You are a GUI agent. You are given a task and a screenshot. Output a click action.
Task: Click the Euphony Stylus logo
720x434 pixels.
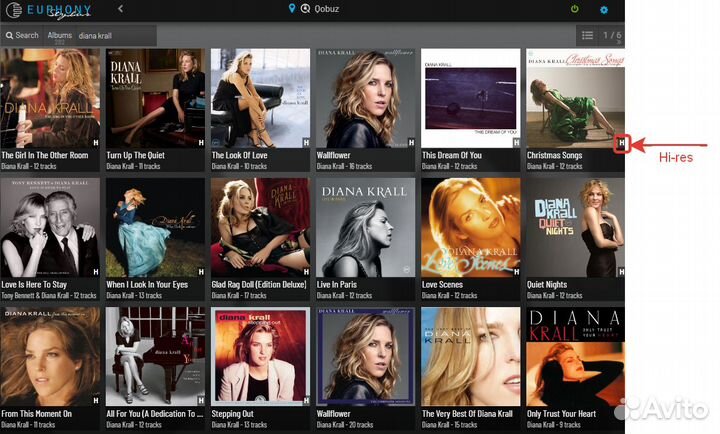coord(49,11)
